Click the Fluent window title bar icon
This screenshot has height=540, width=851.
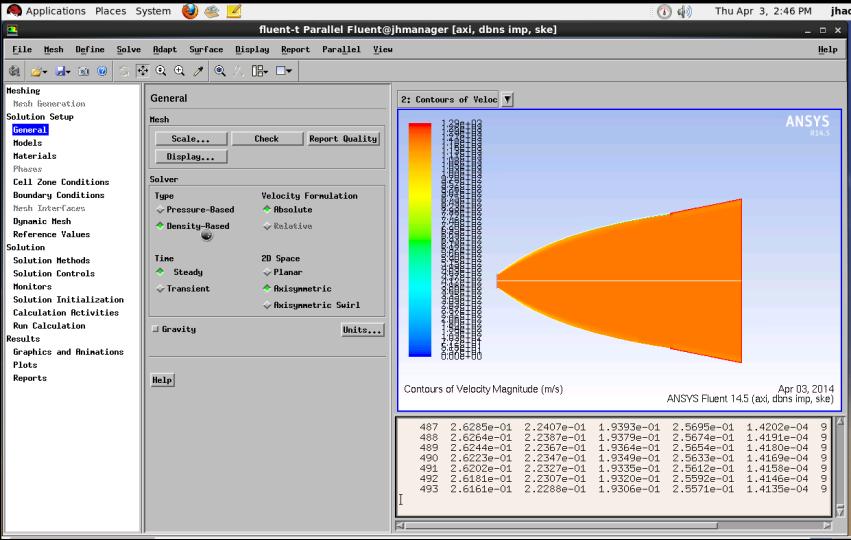click(12, 30)
